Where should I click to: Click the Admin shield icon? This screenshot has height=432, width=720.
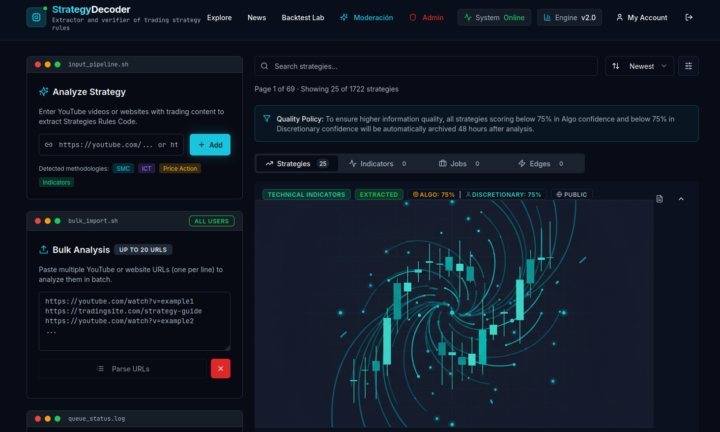coord(413,17)
